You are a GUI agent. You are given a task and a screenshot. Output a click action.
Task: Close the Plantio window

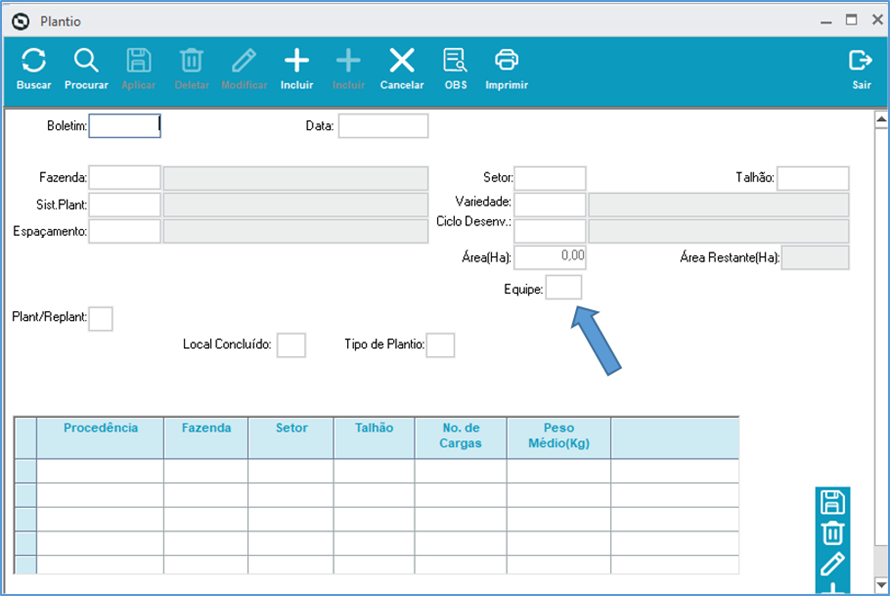pyautogui.click(x=878, y=20)
